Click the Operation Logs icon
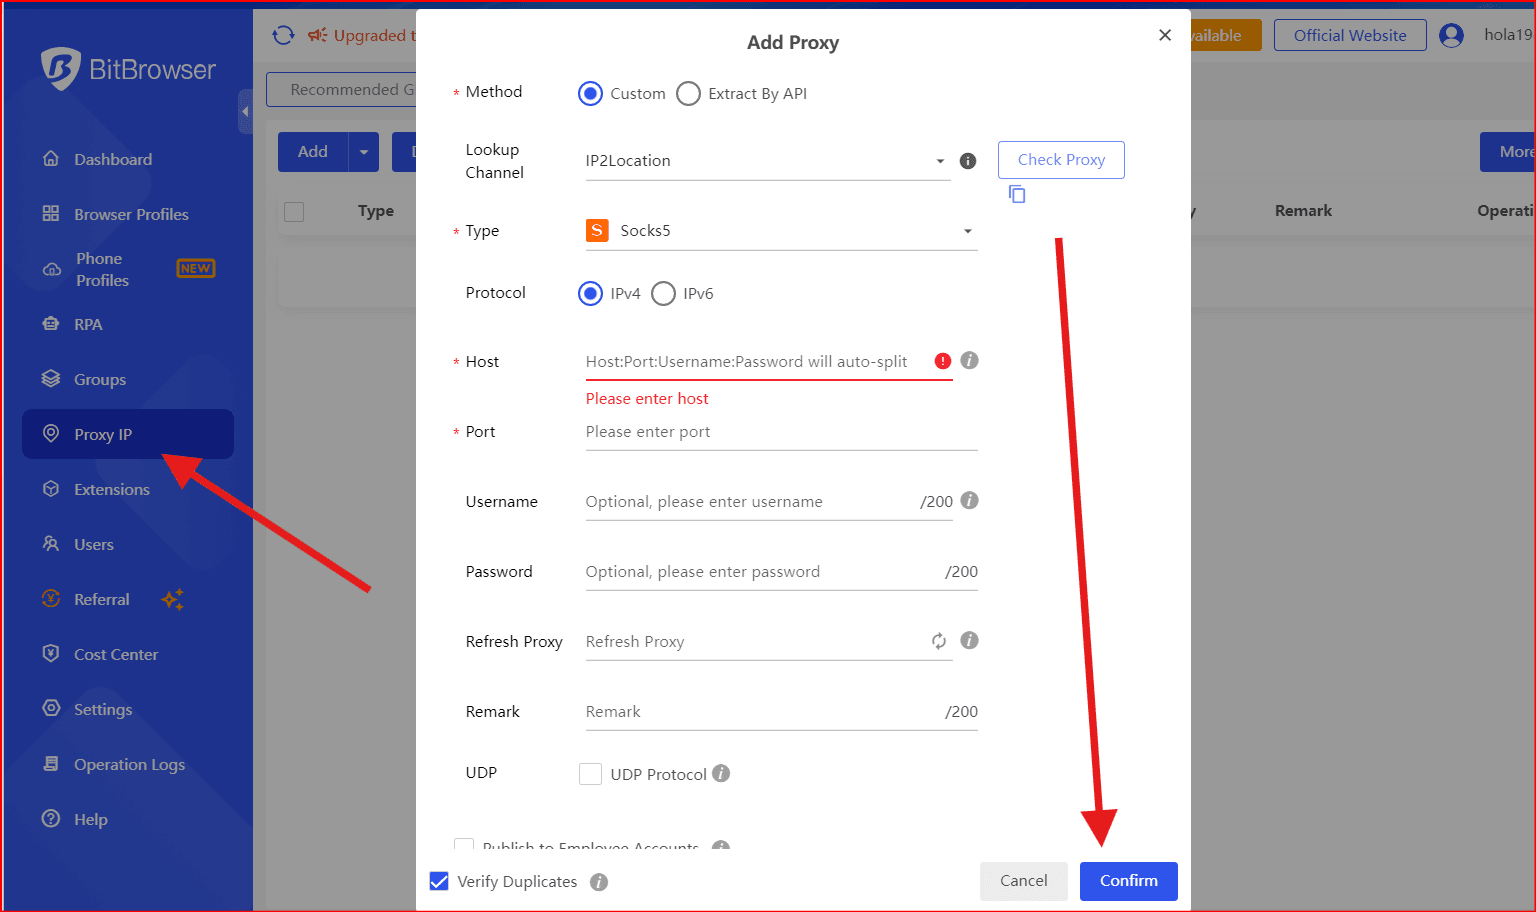Viewport: 1536px width, 912px height. [x=51, y=764]
